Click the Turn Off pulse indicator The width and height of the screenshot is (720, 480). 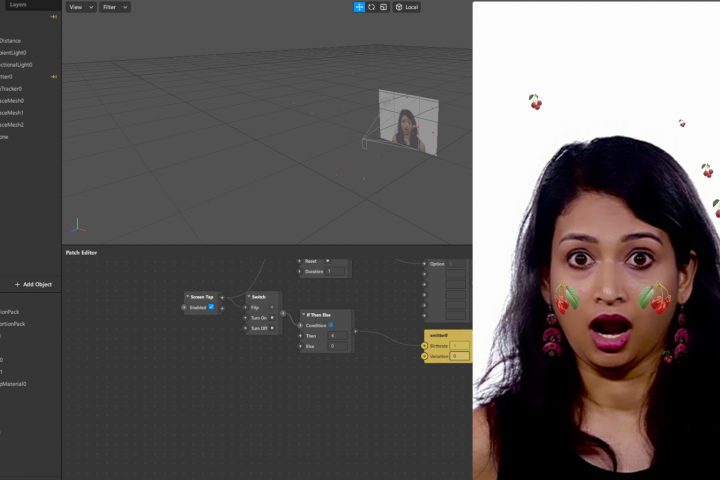(x=272, y=328)
